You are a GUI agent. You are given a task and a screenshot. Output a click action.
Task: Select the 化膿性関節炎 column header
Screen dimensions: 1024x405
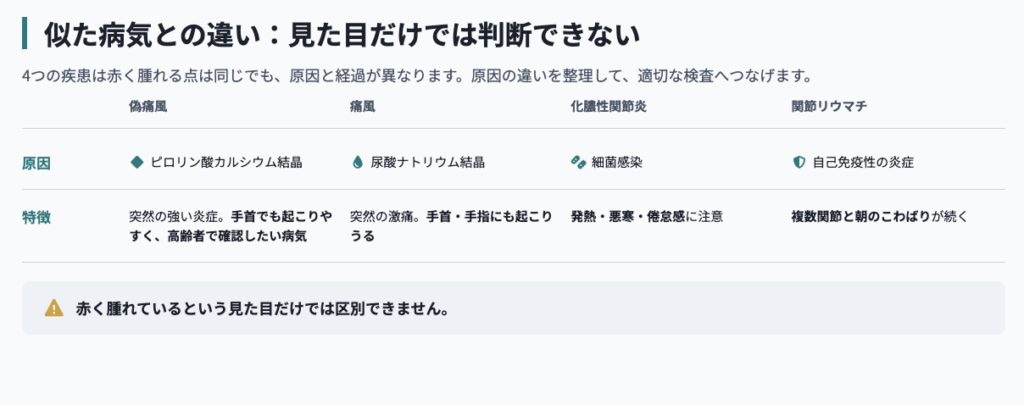click(608, 106)
